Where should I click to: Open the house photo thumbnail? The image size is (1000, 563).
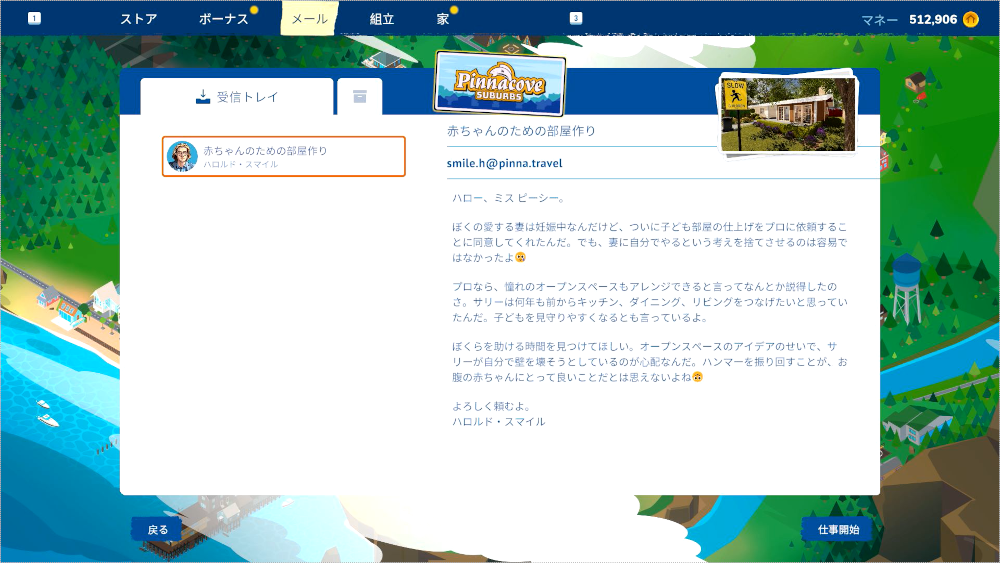click(788, 113)
